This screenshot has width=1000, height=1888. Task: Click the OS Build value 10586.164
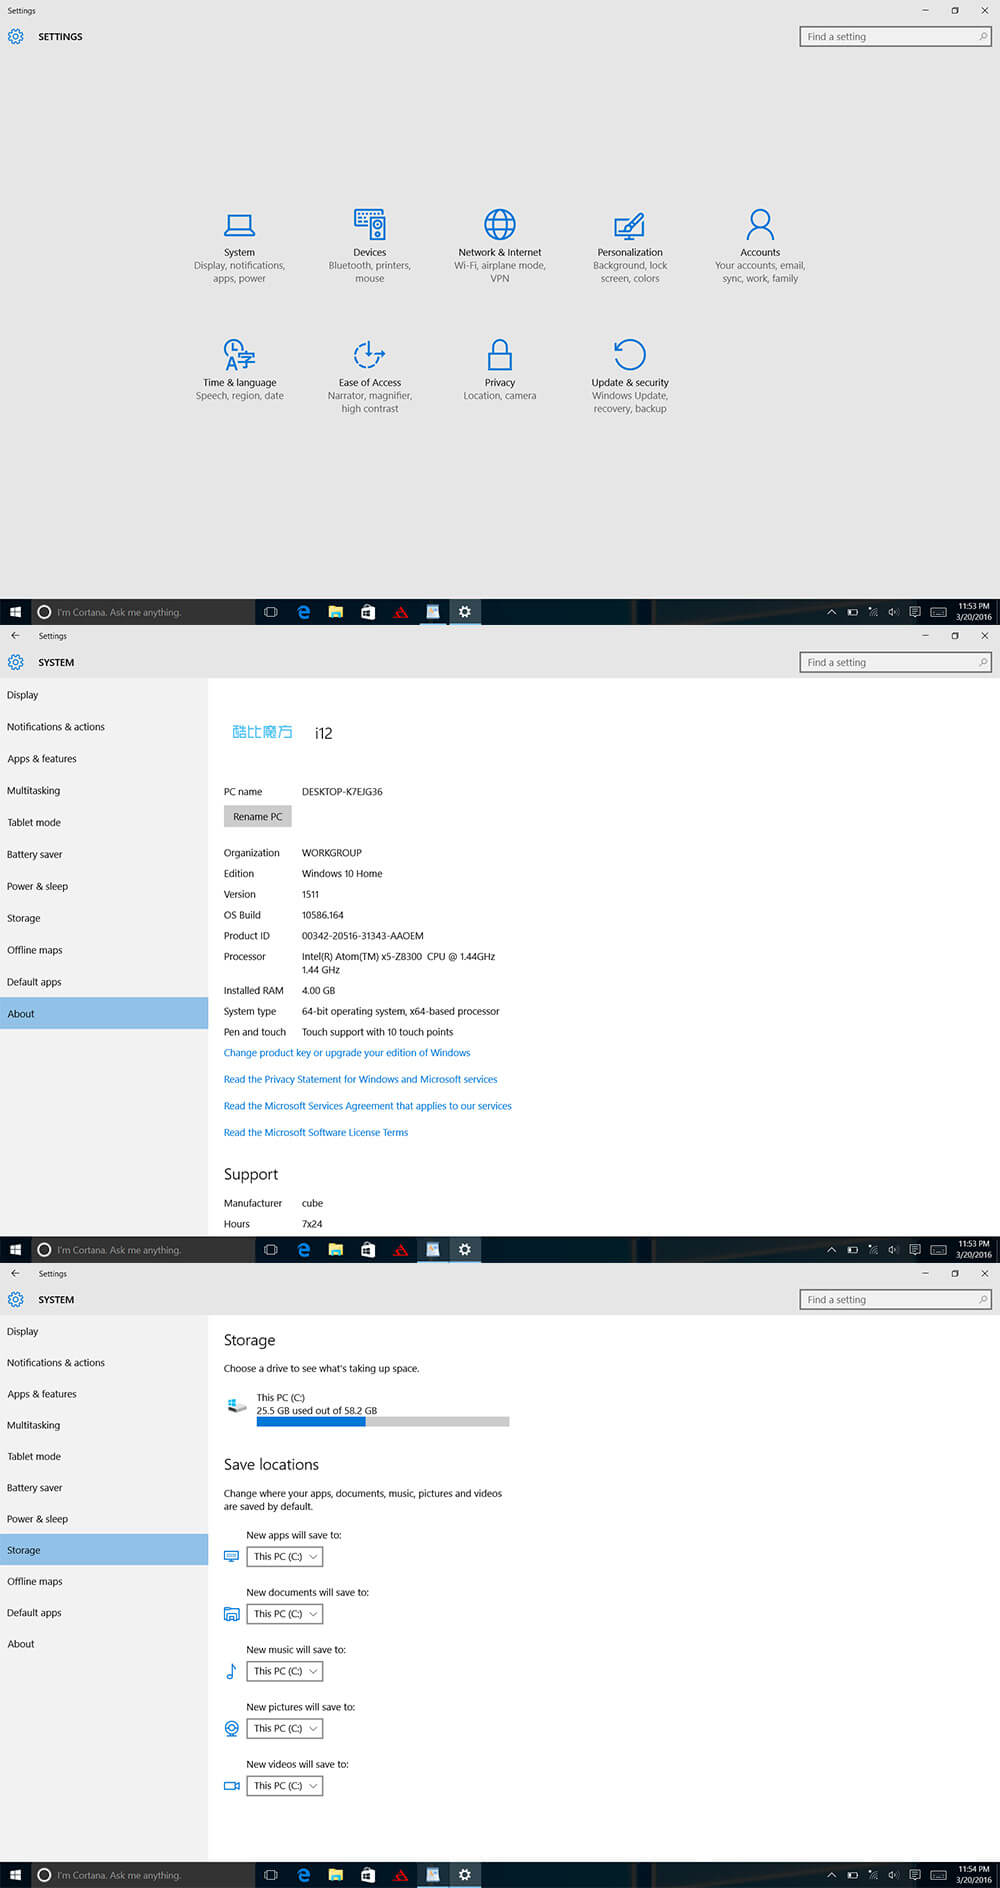(323, 915)
